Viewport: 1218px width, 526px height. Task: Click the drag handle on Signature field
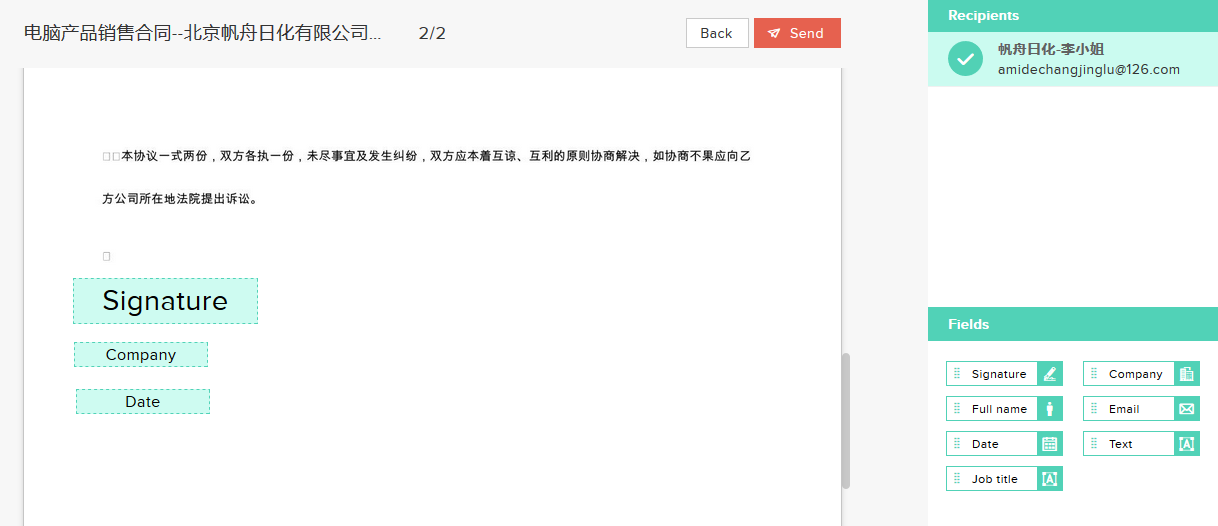coord(957,374)
